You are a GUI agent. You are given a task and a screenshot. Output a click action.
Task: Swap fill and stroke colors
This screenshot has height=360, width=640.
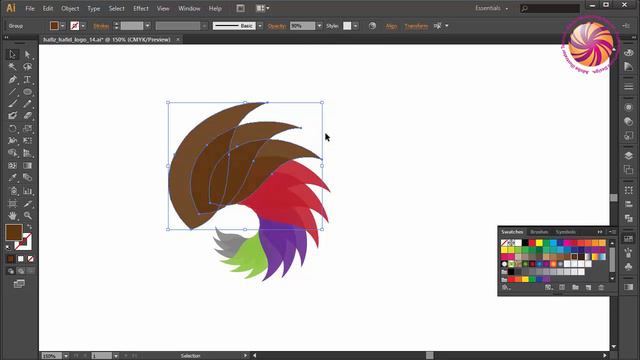pyautogui.click(x=29, y=227)
